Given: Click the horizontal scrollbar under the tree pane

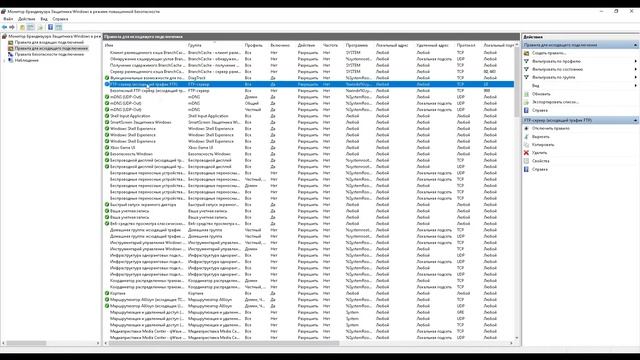Looking at the screenshot, I should [26, 343].
